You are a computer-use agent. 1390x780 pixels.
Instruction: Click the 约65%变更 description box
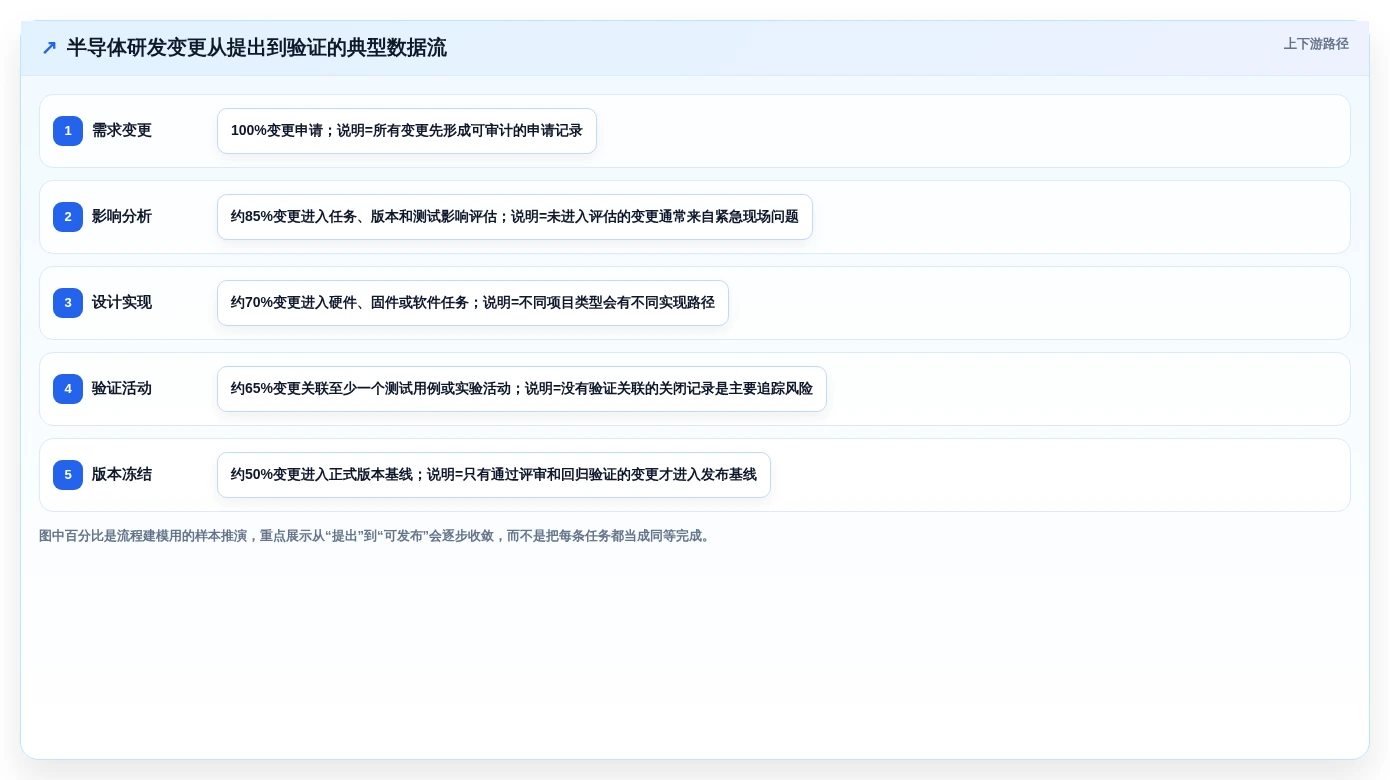point(522,389)
